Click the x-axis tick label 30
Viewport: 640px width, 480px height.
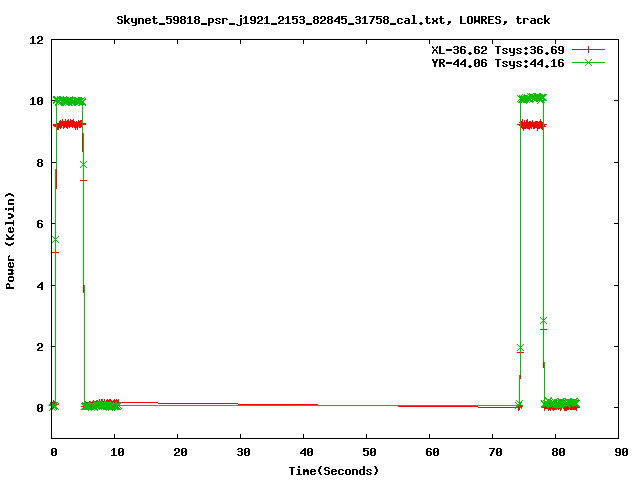(x=243, y=452)
